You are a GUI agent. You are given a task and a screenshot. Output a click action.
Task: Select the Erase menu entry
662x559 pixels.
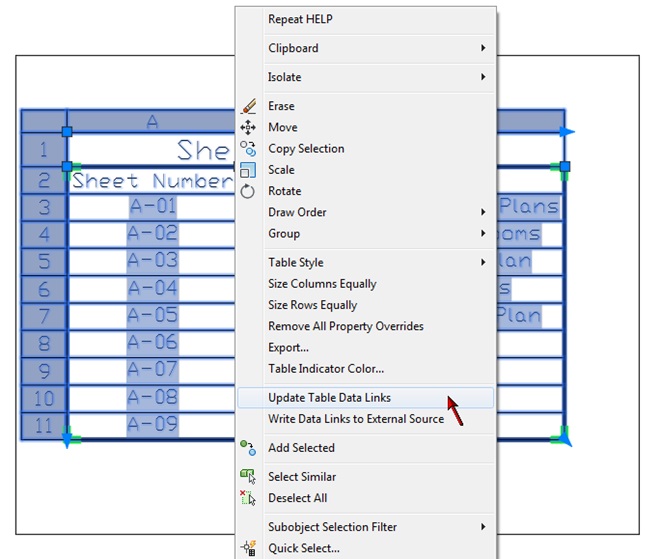tap(366, 106)
